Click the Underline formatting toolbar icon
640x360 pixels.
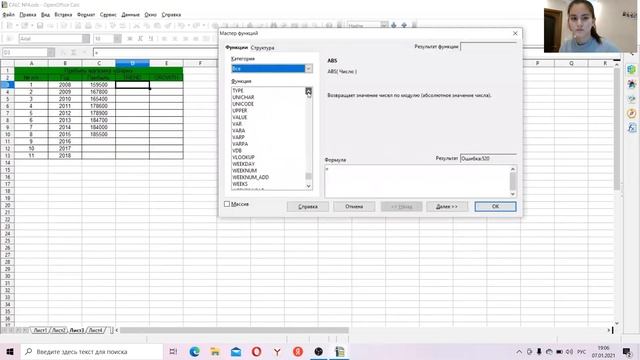point(151,39)
